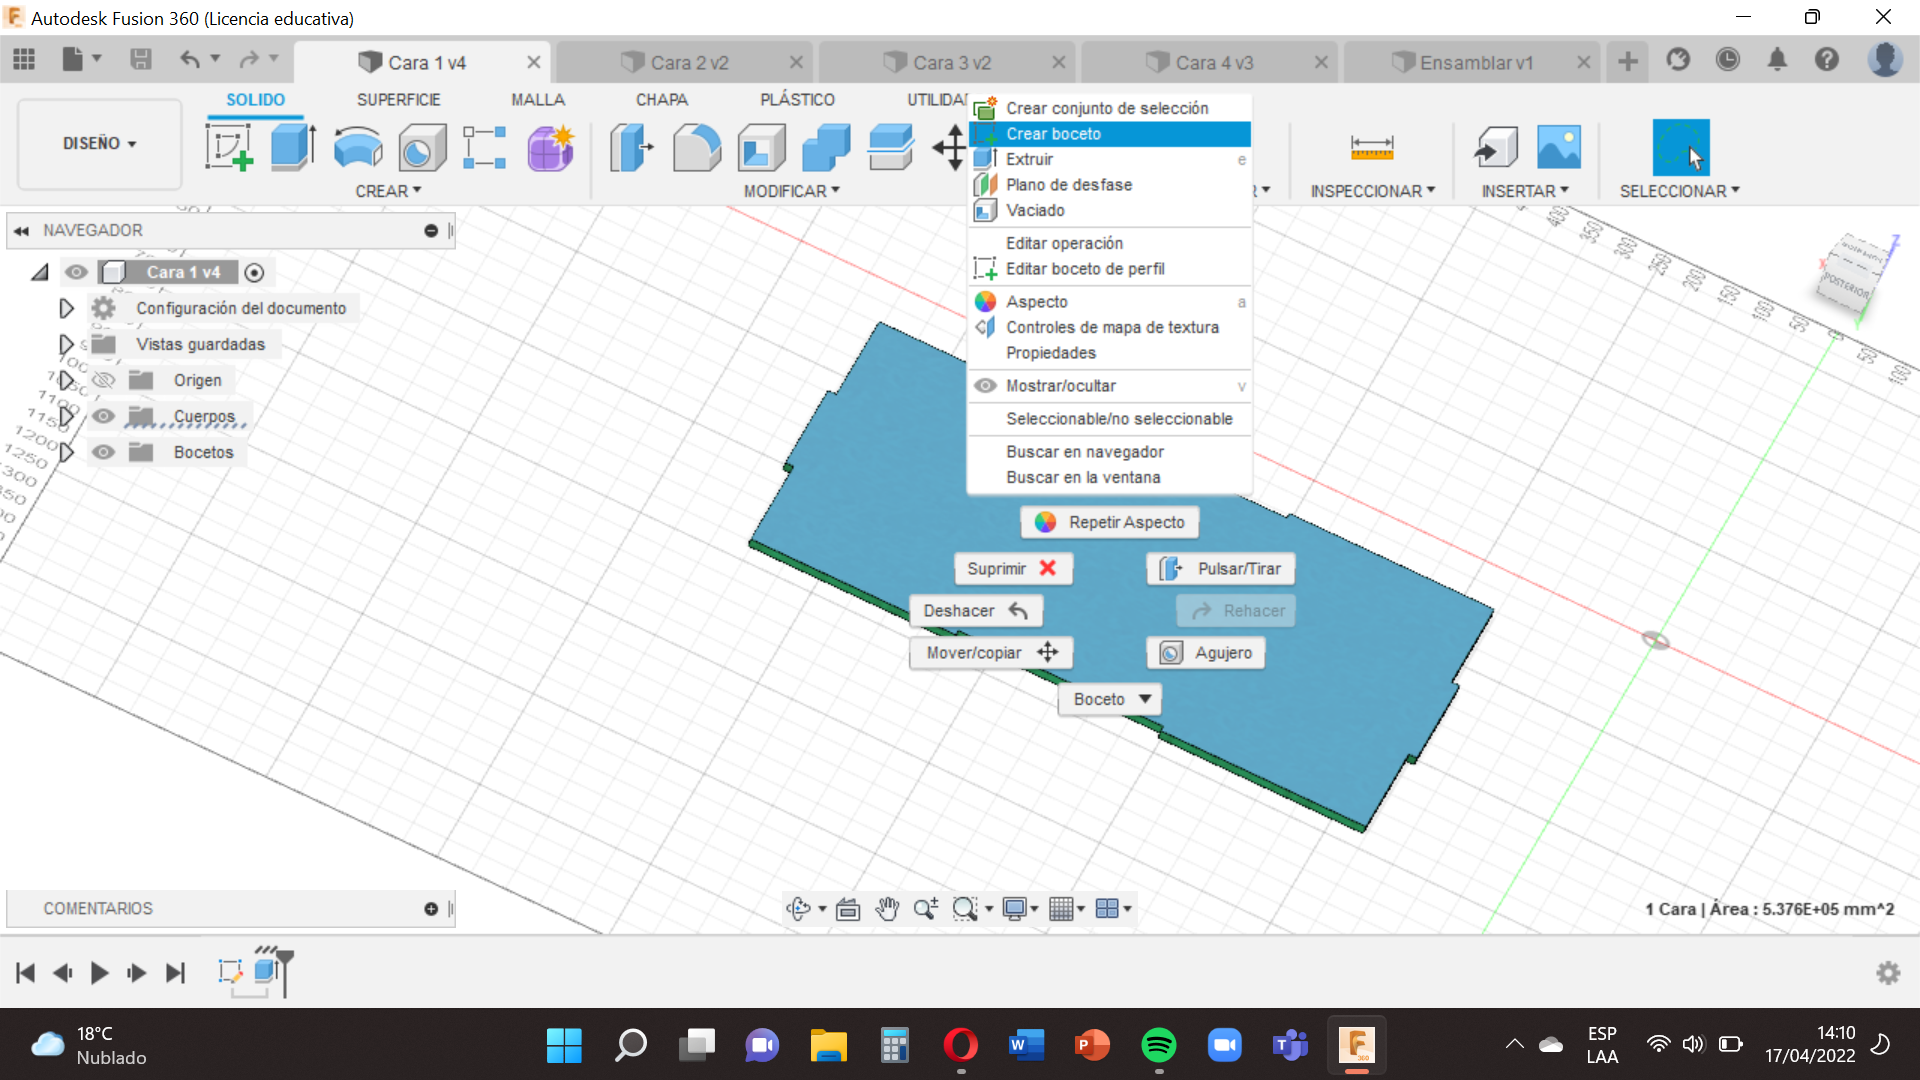Choose Extruir from the context menu
Screen dimensions: 1920x1080
1110,159
